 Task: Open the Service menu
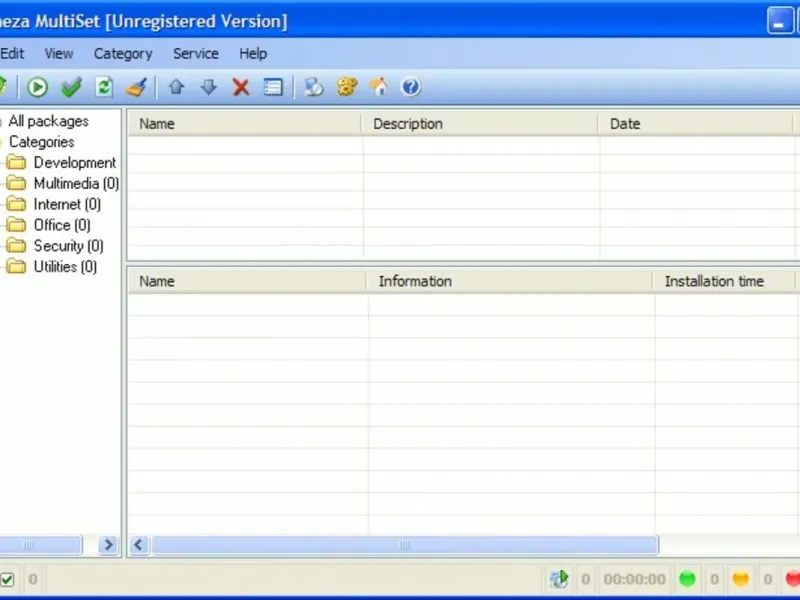pyautogui.click(x=196, y=54)
